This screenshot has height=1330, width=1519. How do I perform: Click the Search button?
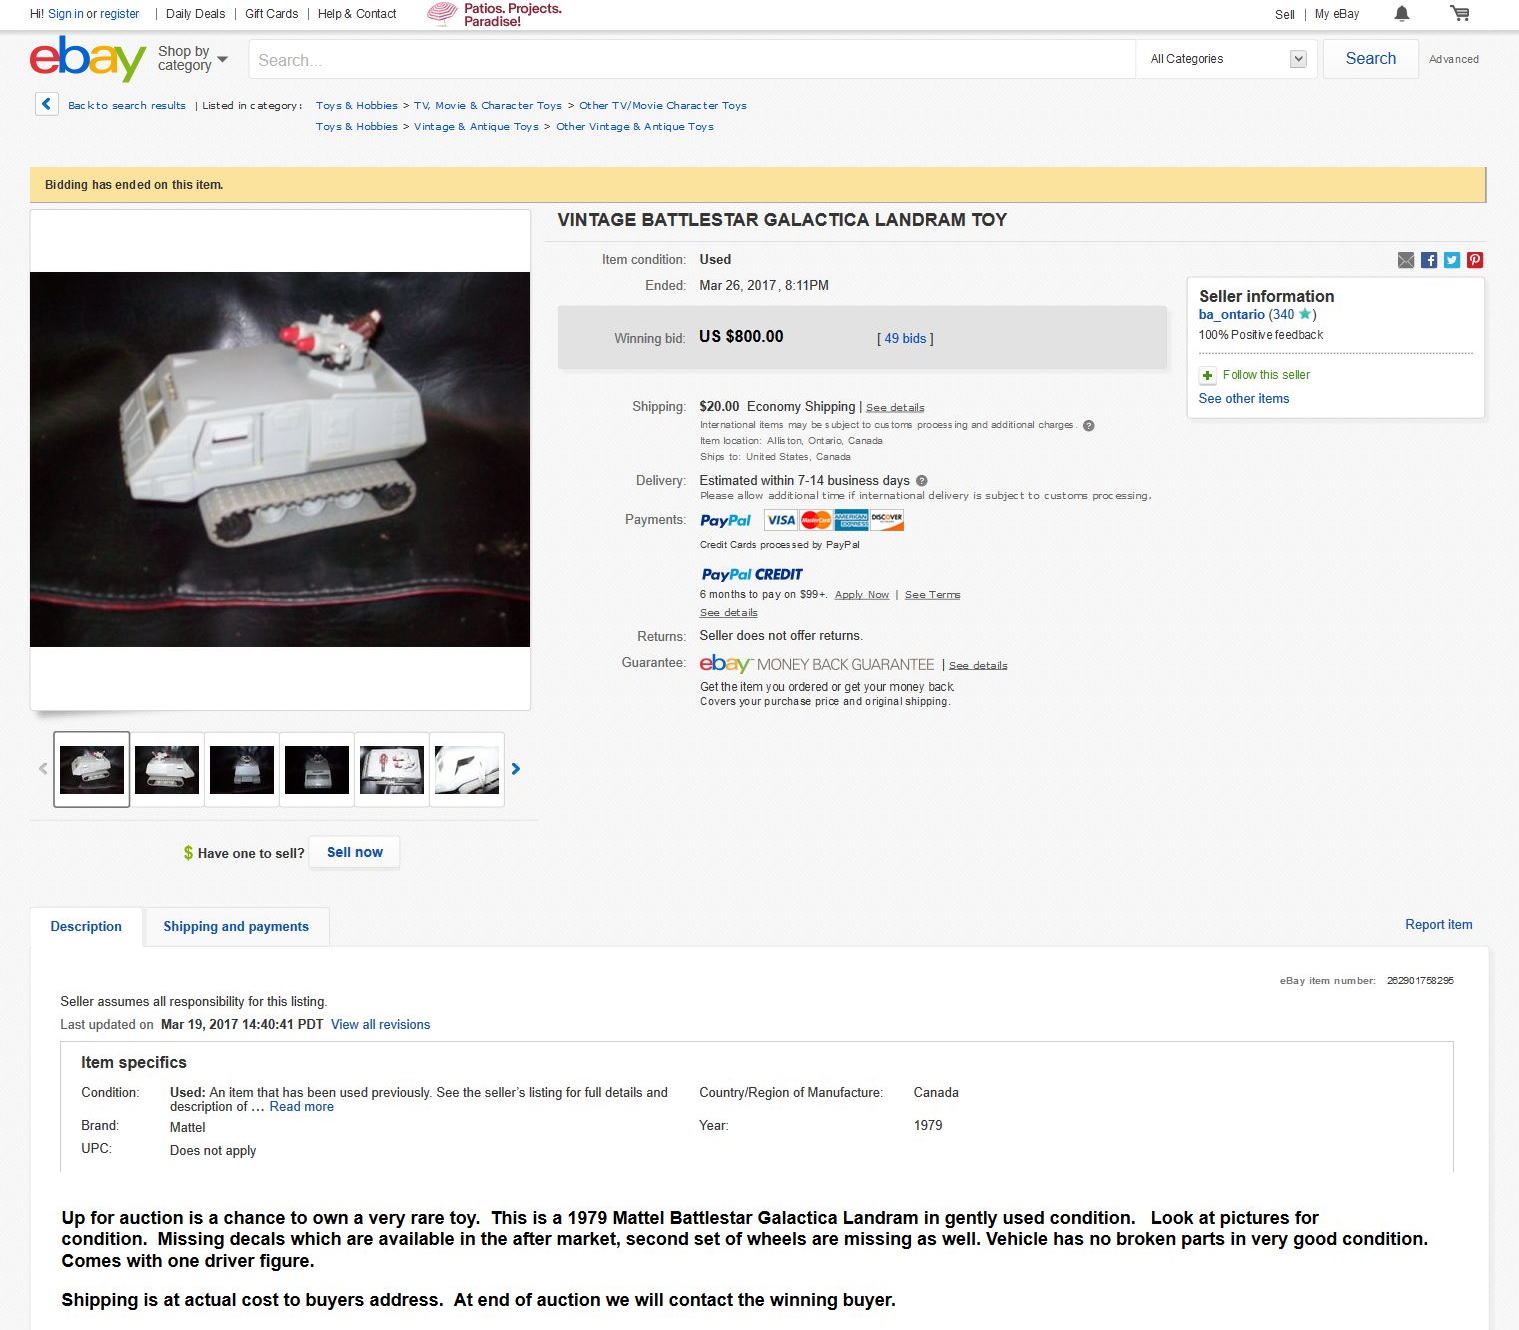point(1370,59)
